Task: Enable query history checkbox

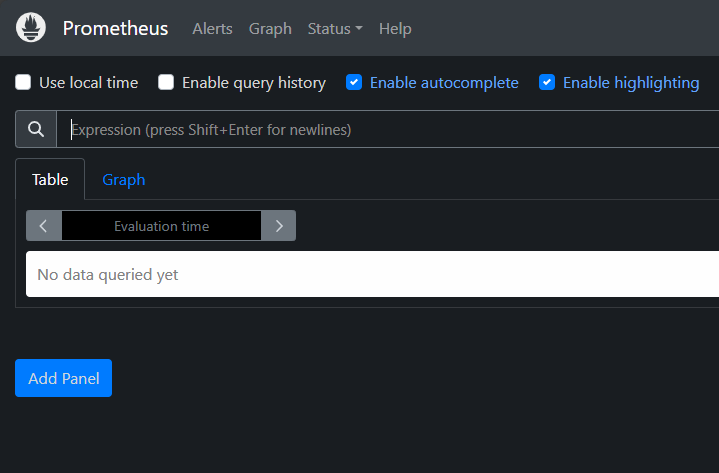Action: tap(166, 82)
